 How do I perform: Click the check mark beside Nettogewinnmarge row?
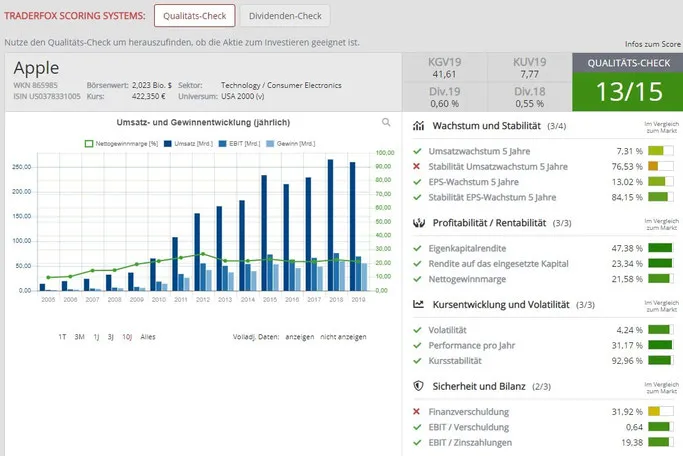[417, 279]
